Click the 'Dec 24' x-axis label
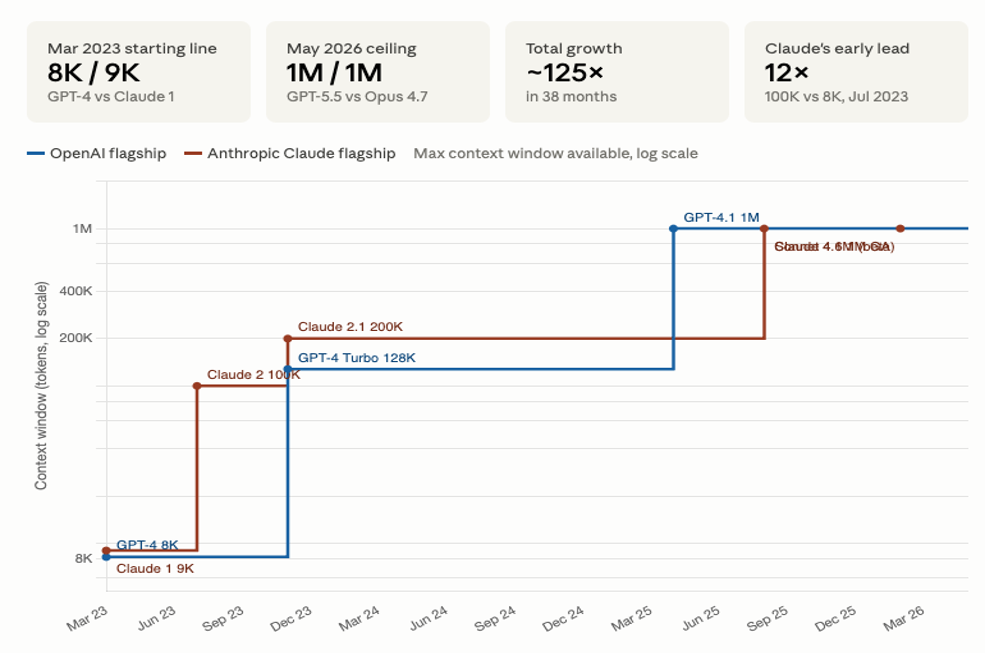This screenshot has width=986, height=654. pos(563,618)
